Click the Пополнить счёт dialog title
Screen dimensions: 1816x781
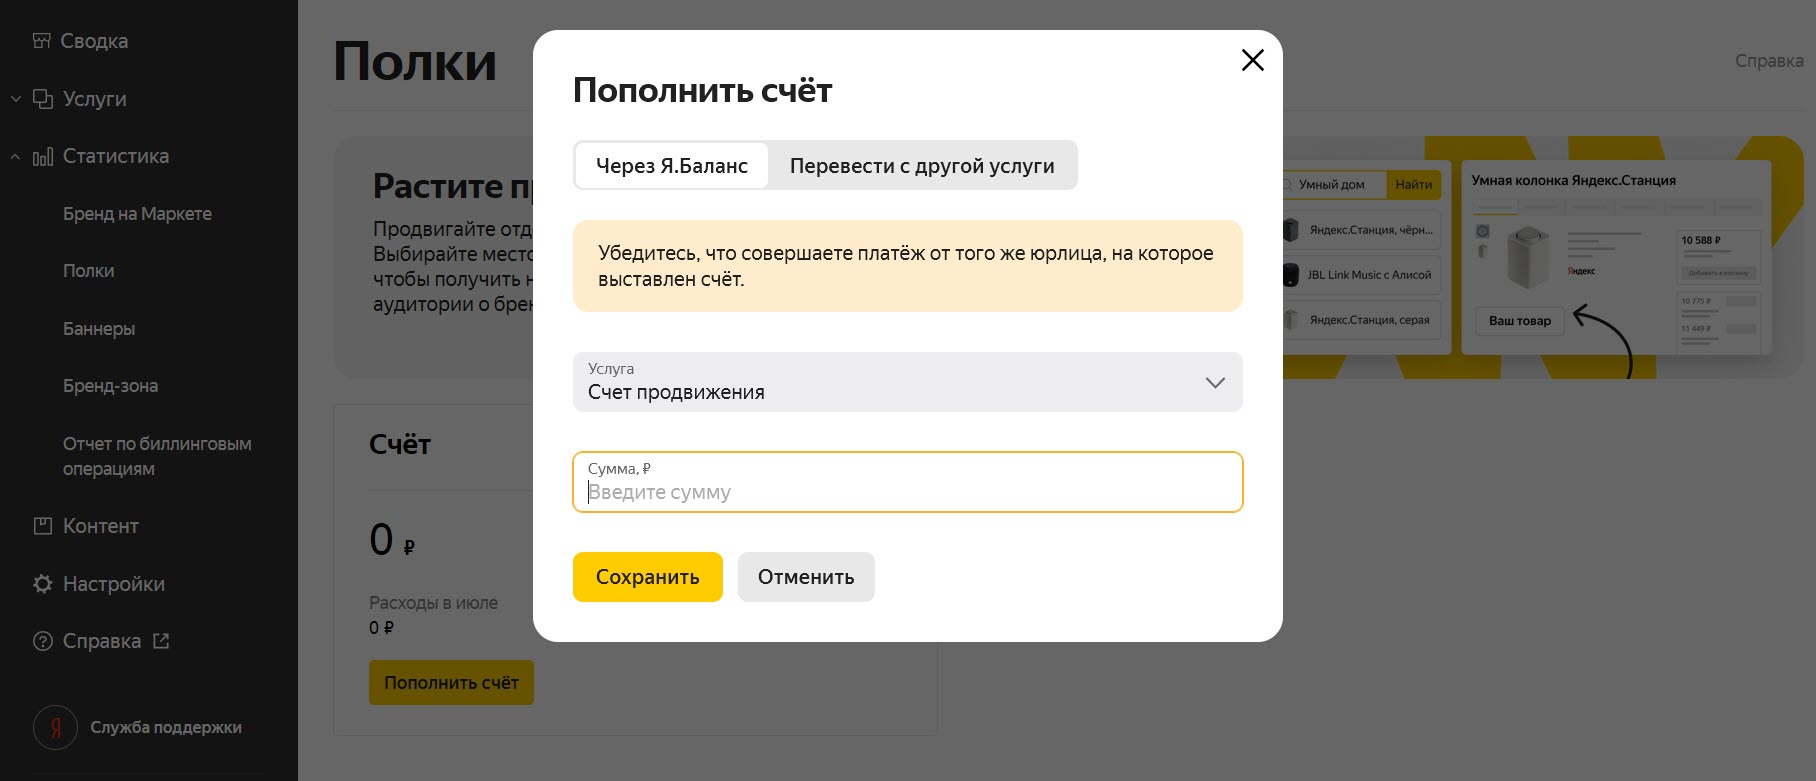coord(702,91)
